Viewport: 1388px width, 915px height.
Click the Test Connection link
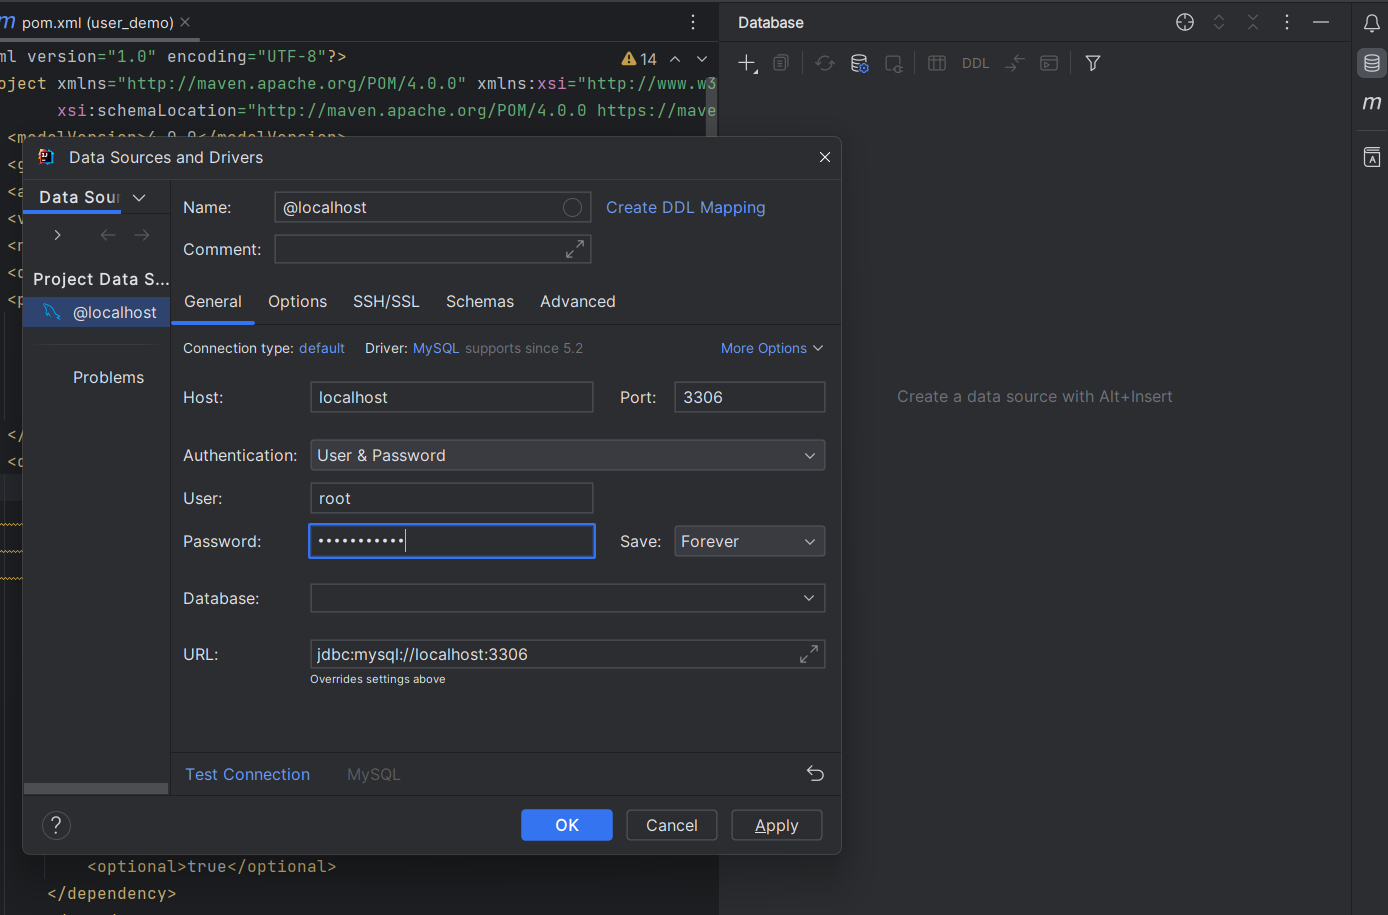coord(247,774)
